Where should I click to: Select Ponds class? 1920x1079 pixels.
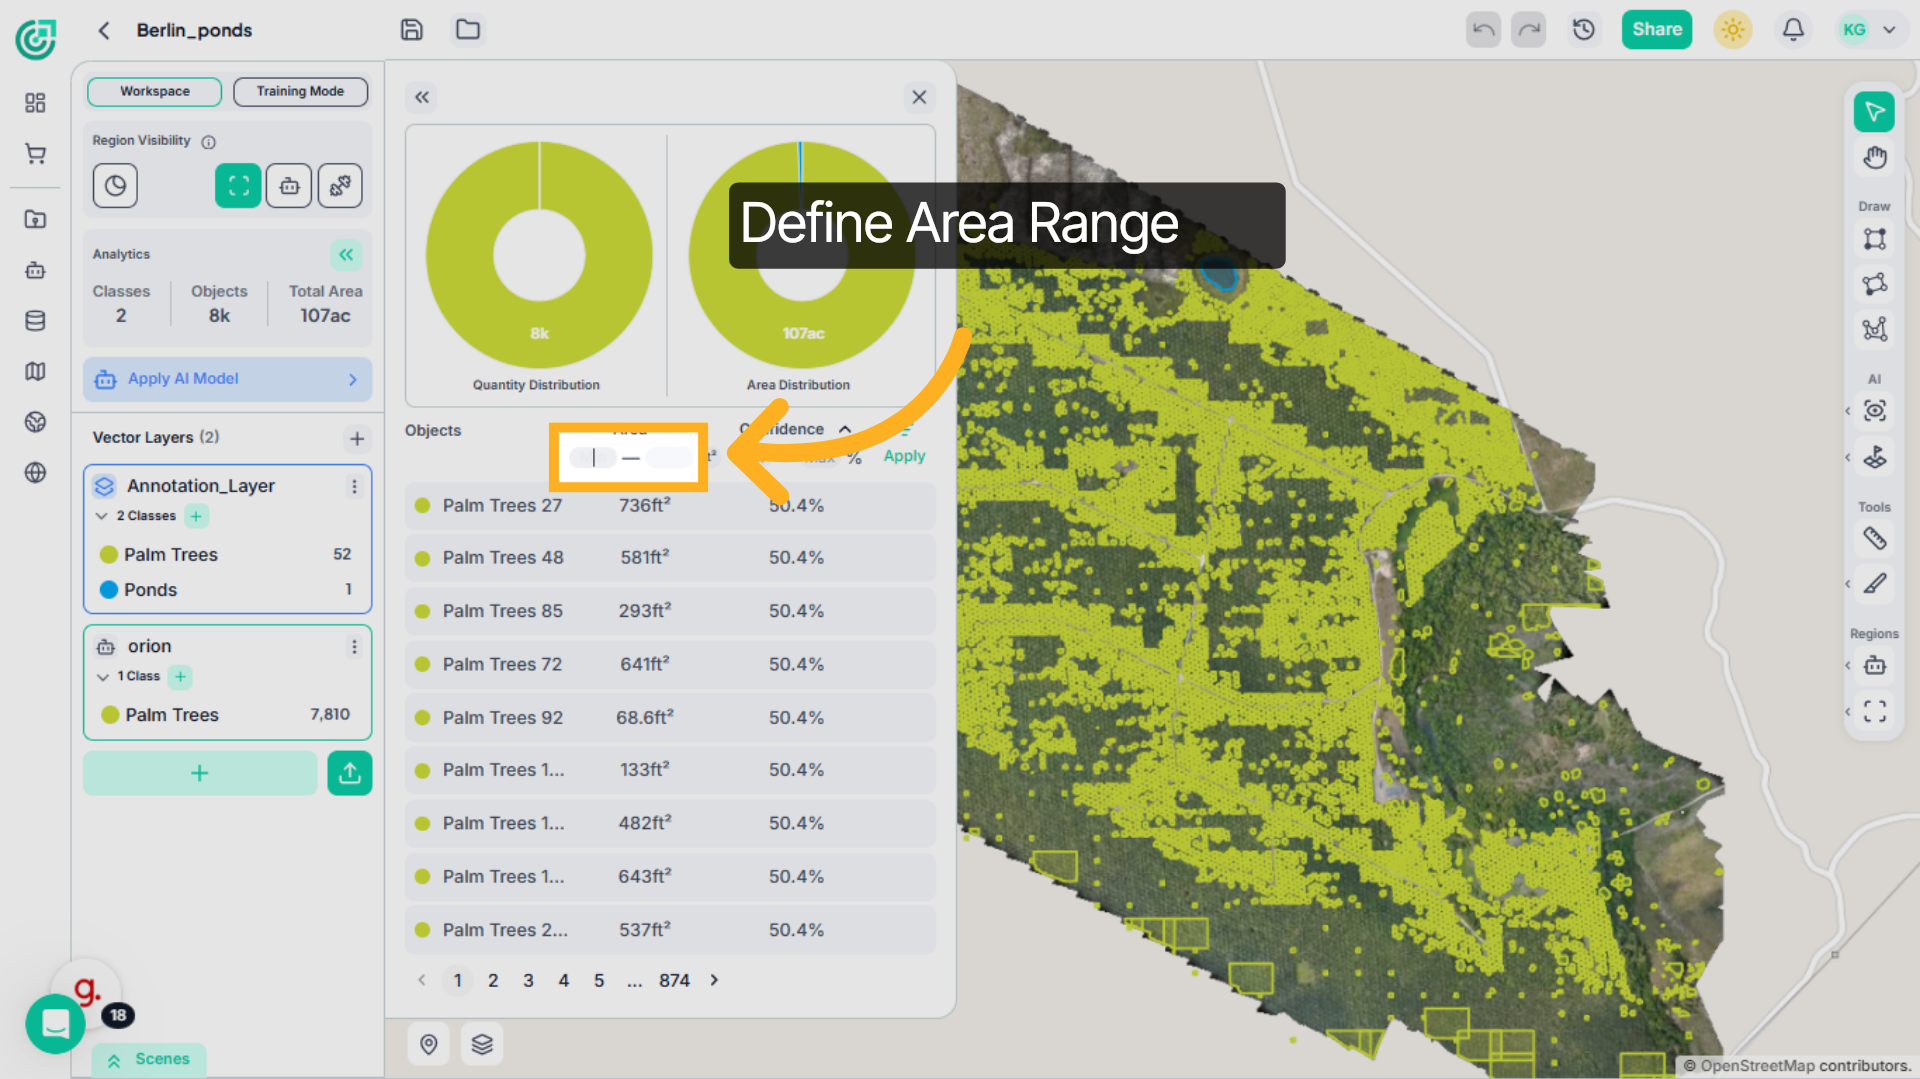point(228,590)
